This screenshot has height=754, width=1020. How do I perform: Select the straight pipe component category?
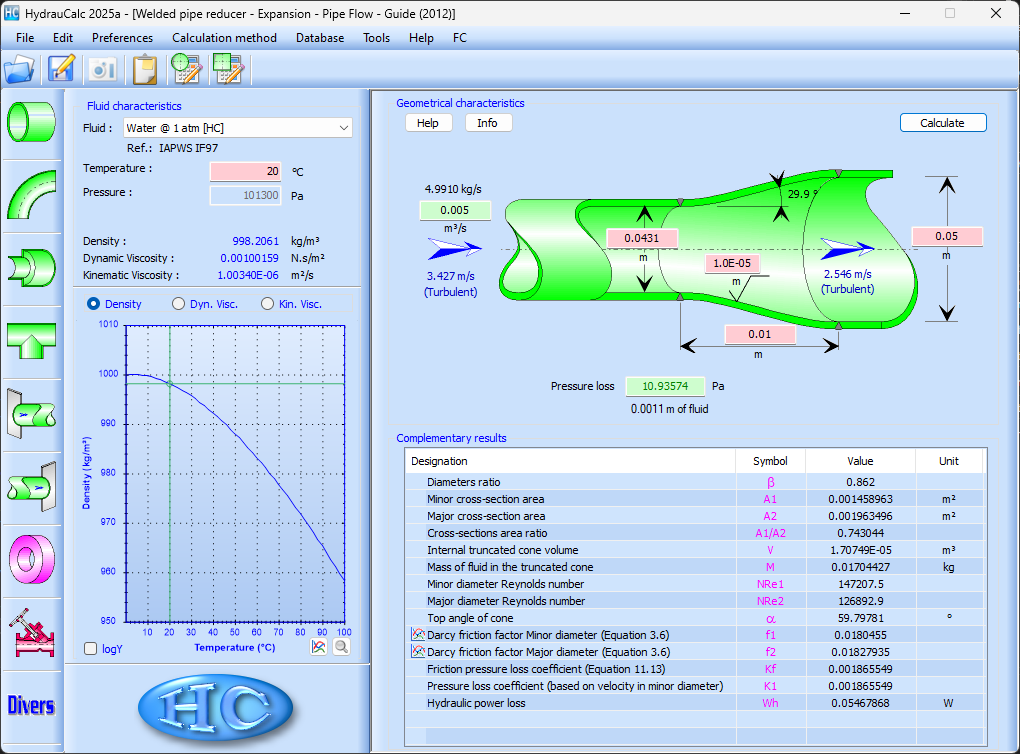[30, 121]
